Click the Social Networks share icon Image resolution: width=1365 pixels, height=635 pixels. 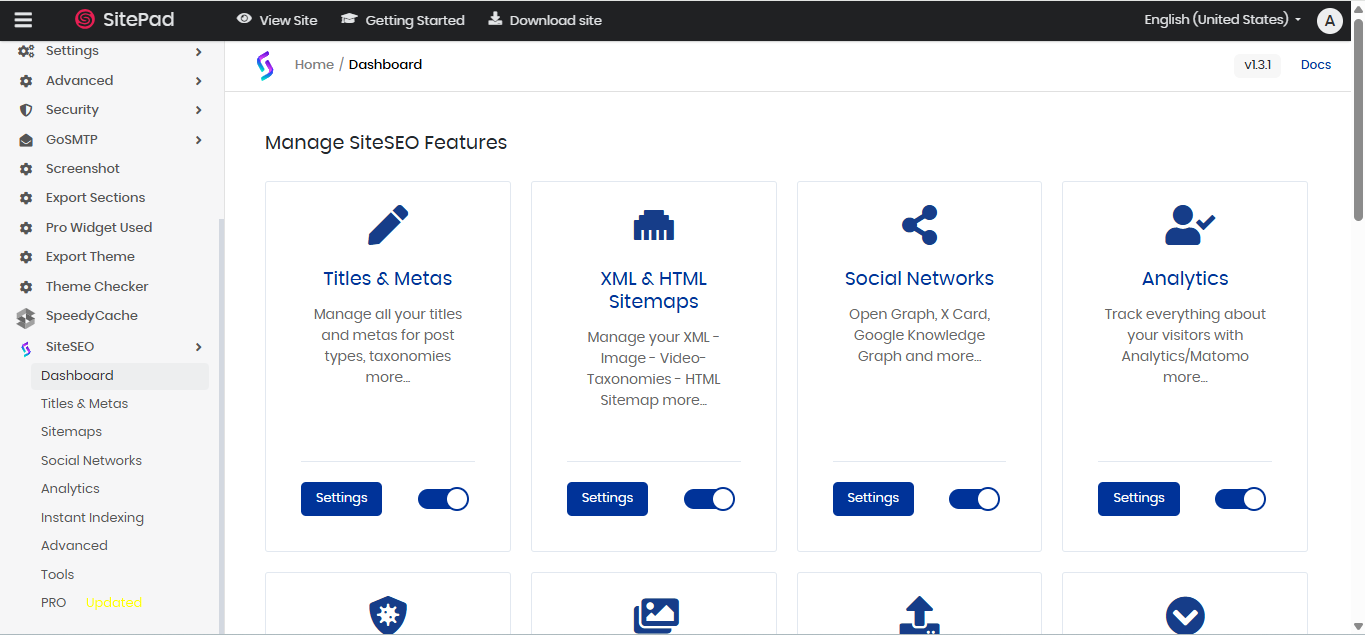(x=919, y=225)
